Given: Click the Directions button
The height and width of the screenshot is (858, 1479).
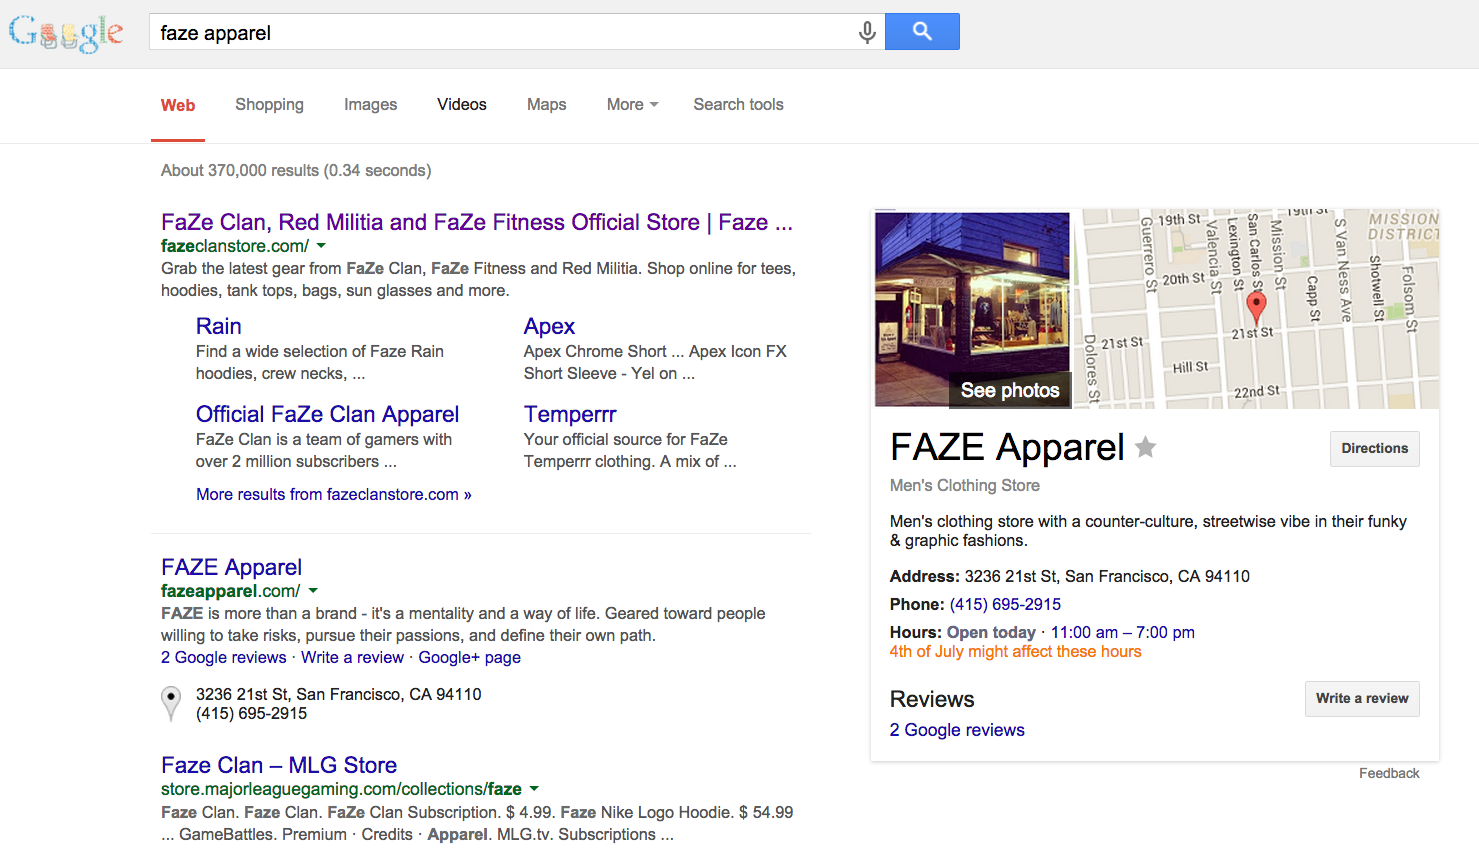Looking at the screenshot, I should 1374,449.
